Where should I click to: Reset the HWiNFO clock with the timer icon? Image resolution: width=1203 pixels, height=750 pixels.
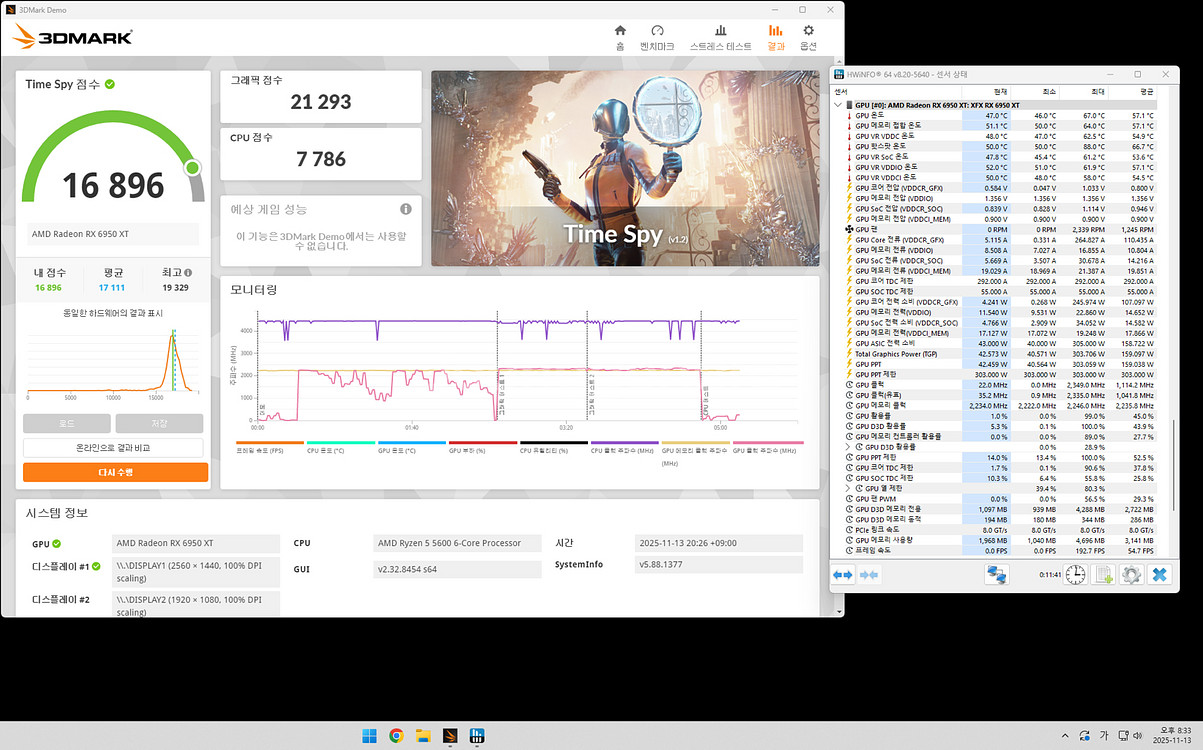[x=1075, y=574]
